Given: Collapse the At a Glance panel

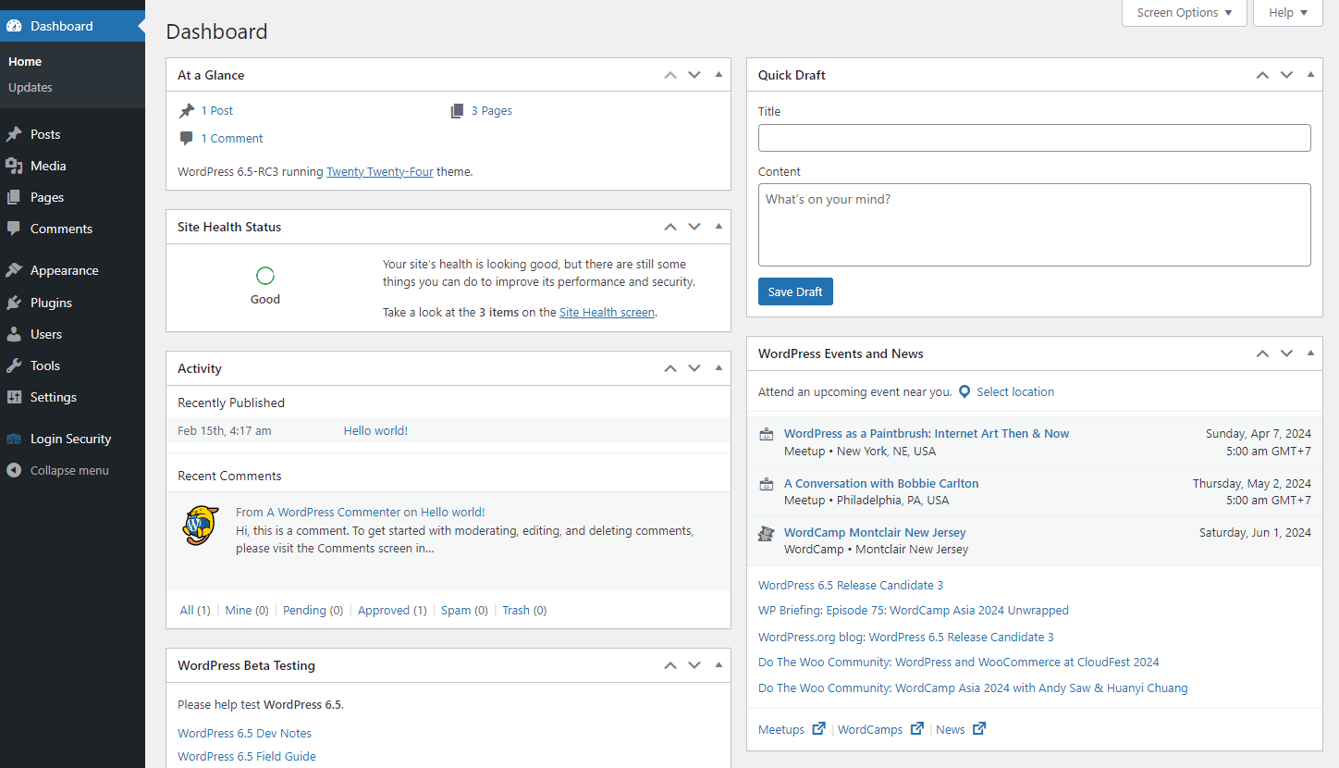Looking at the screenshot, I should [718, 74].
